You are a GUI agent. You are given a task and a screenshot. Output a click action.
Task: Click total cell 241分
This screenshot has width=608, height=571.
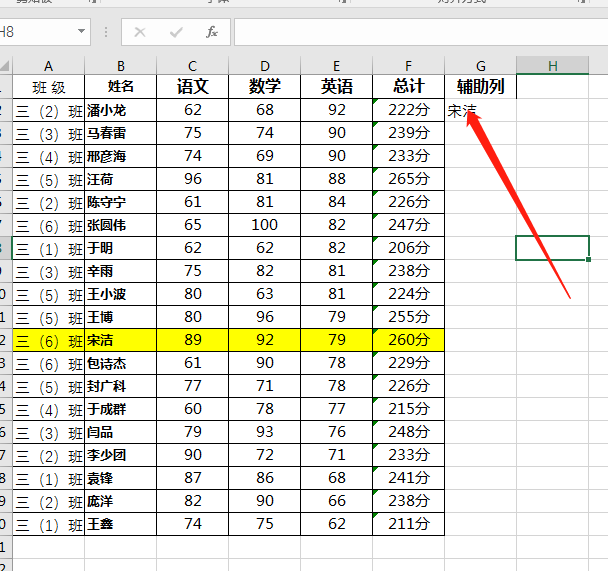click(408, 478)
